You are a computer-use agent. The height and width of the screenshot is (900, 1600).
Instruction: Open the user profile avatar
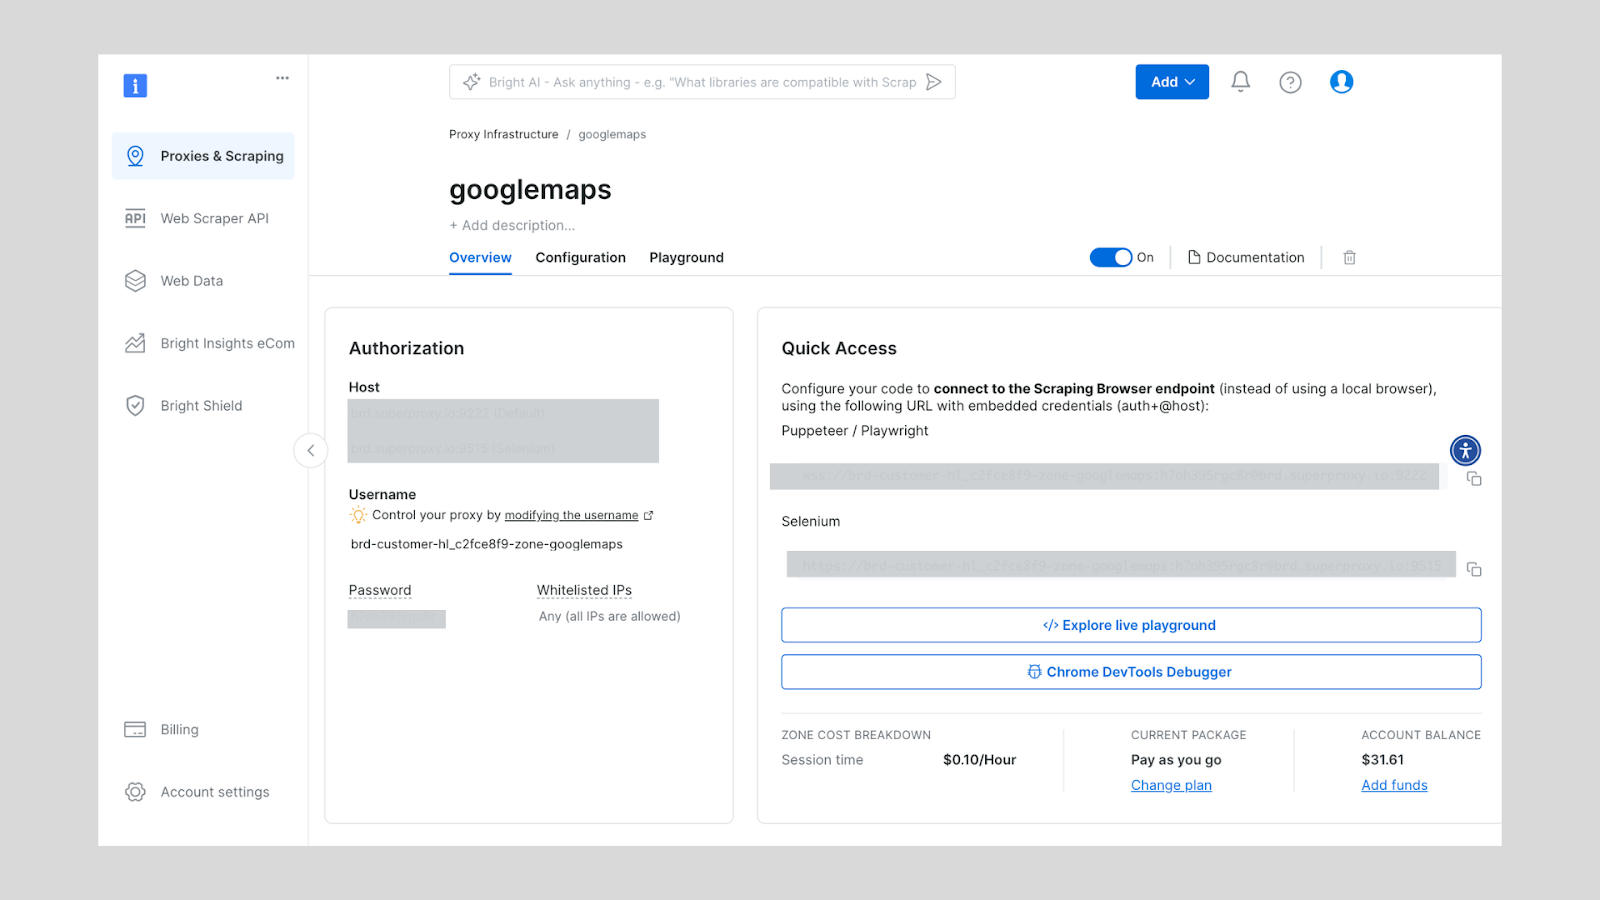point(1341,82)
